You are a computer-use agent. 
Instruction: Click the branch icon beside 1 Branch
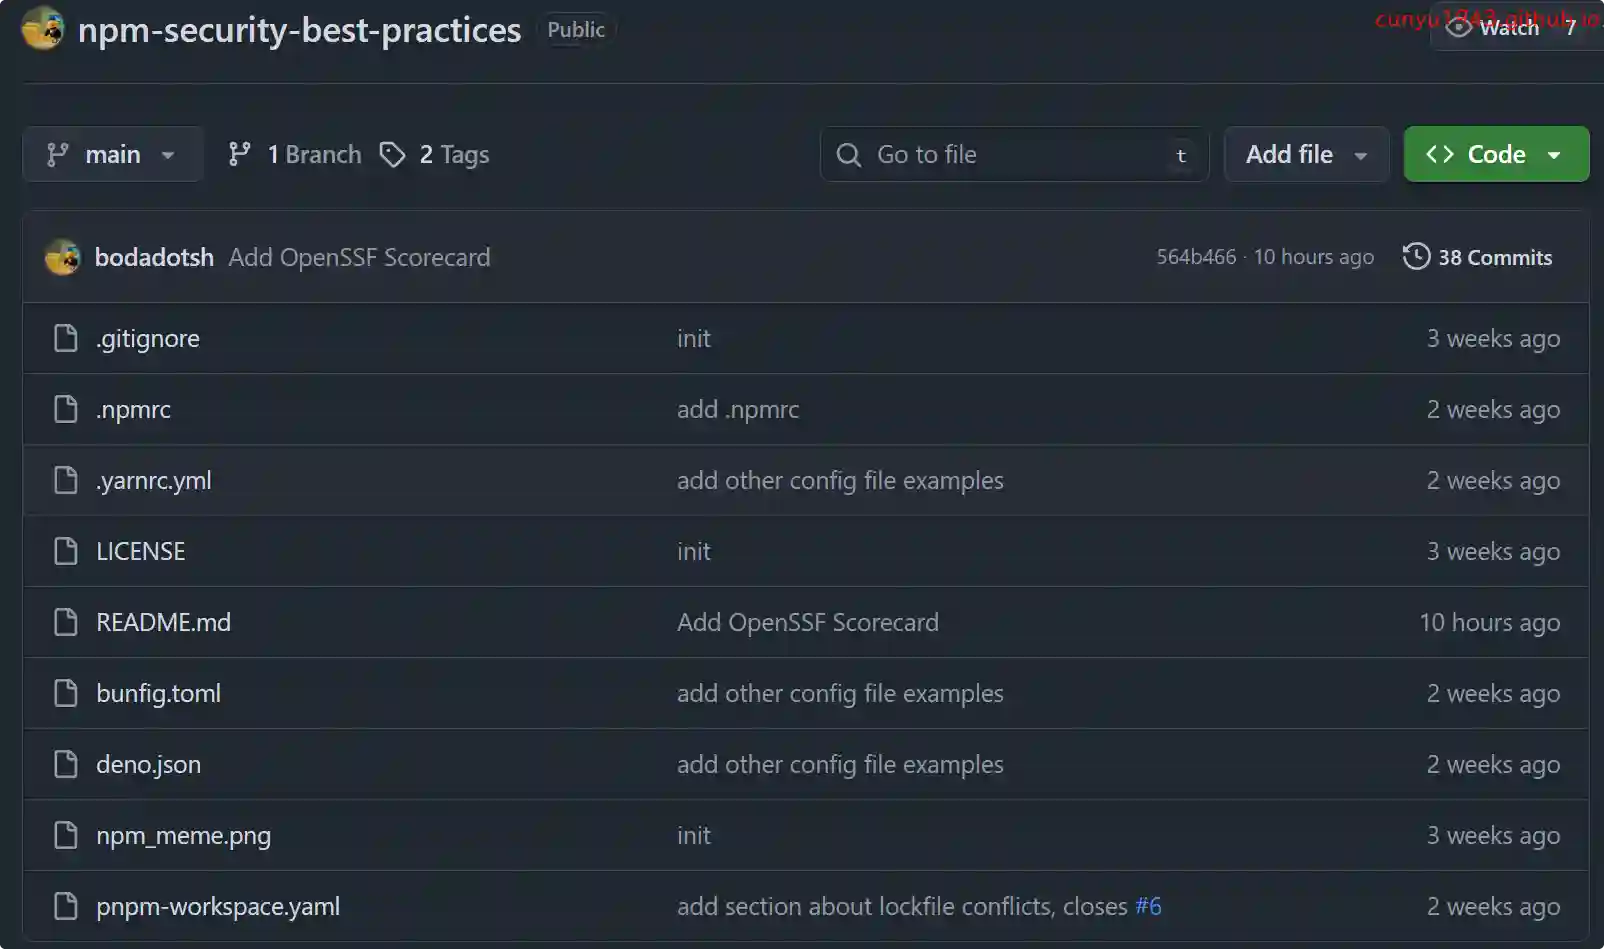pos(240,155)
